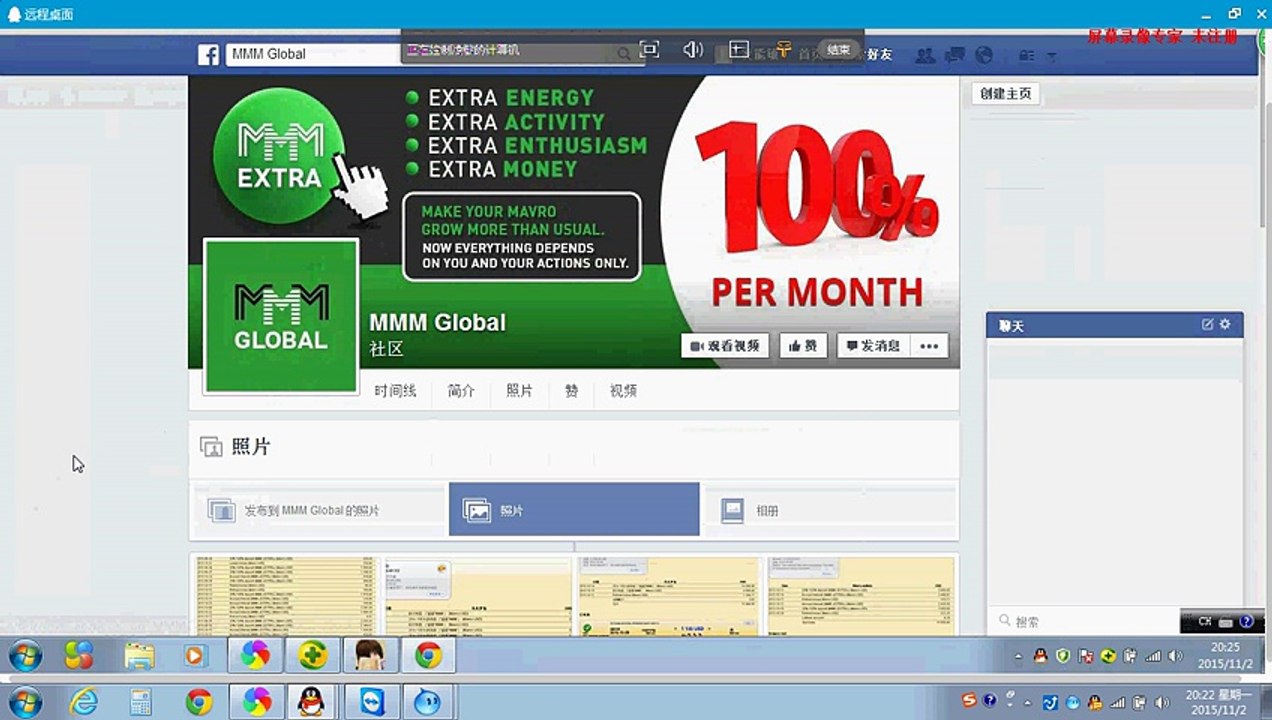
Task: Select the 相册 albums sub-tab
Action: point(830,510)
